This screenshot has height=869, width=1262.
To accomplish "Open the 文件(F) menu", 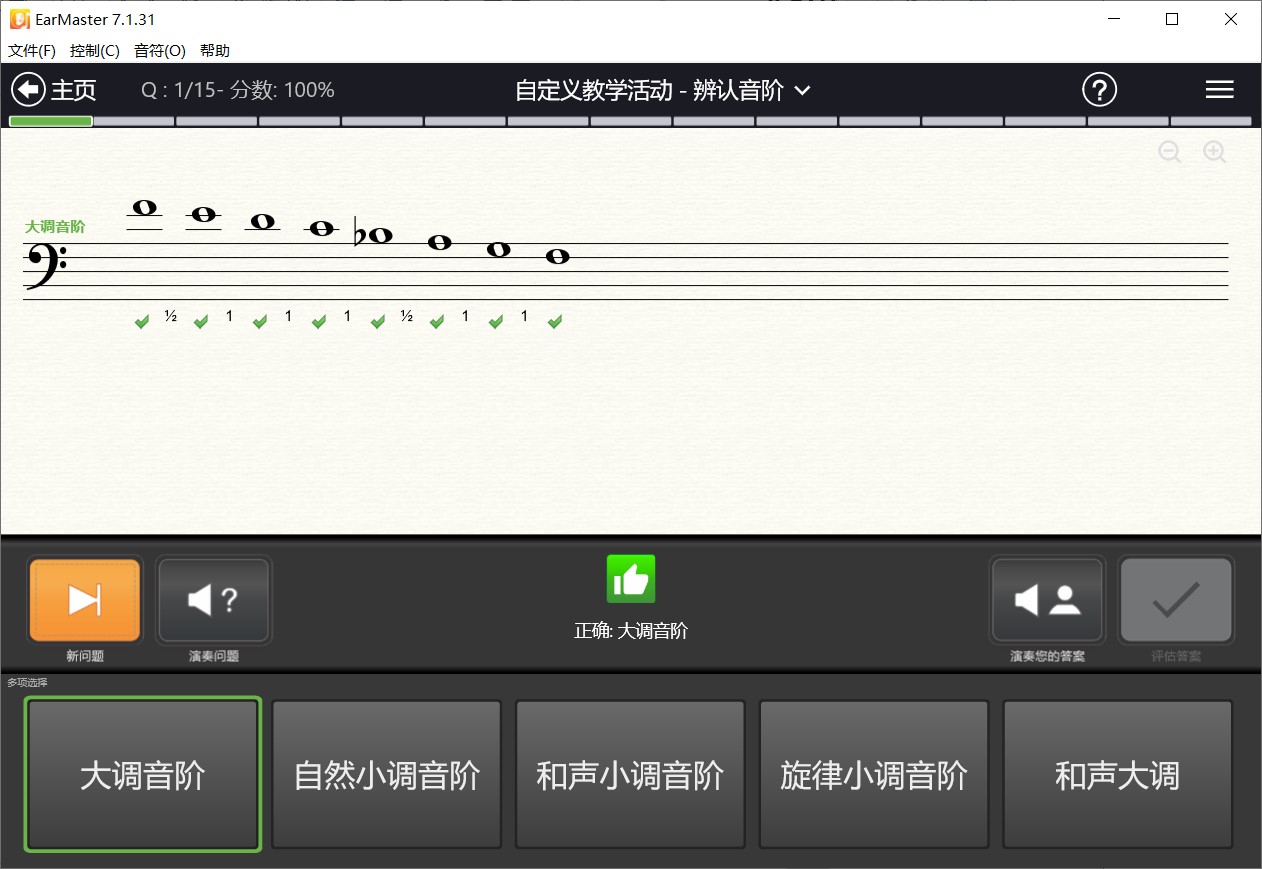I will click(x=31, y=50).
